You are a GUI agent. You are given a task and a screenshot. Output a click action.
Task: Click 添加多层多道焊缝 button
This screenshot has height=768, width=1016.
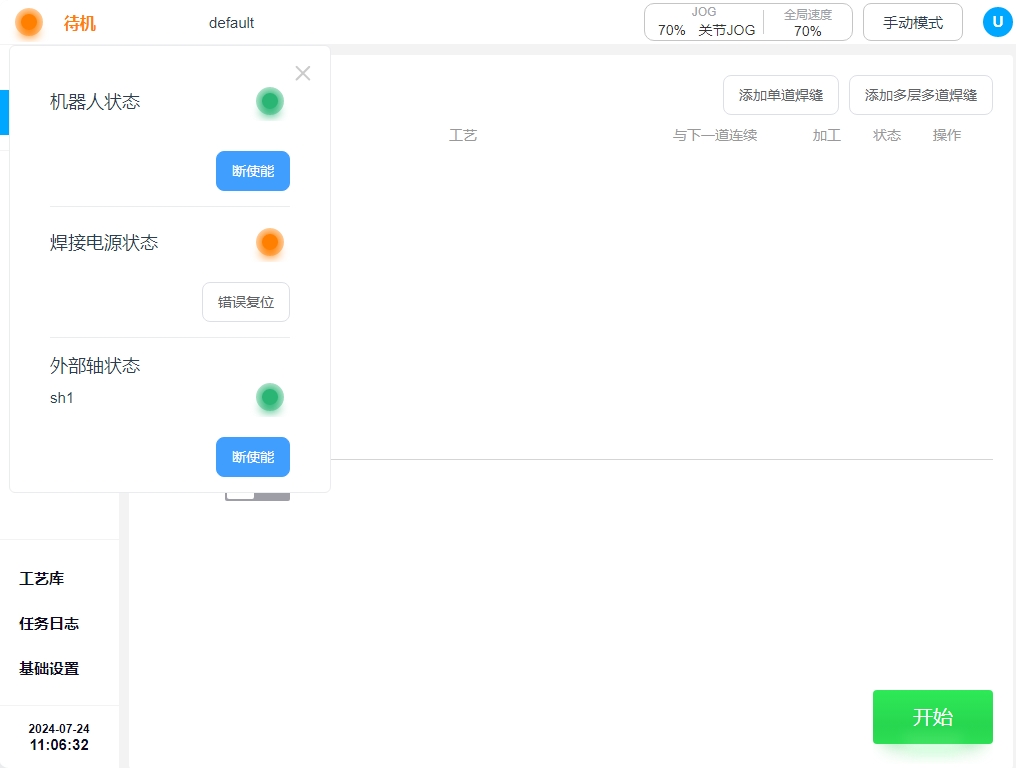coord(920,95)
